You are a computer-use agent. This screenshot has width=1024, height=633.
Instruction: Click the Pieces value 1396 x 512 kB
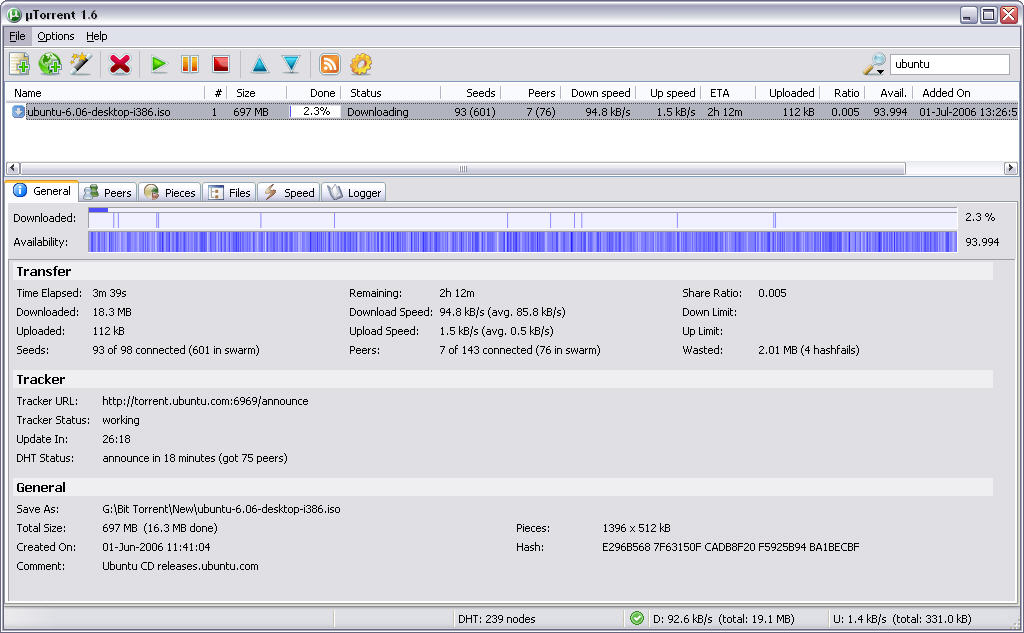[x=636, y=528]
